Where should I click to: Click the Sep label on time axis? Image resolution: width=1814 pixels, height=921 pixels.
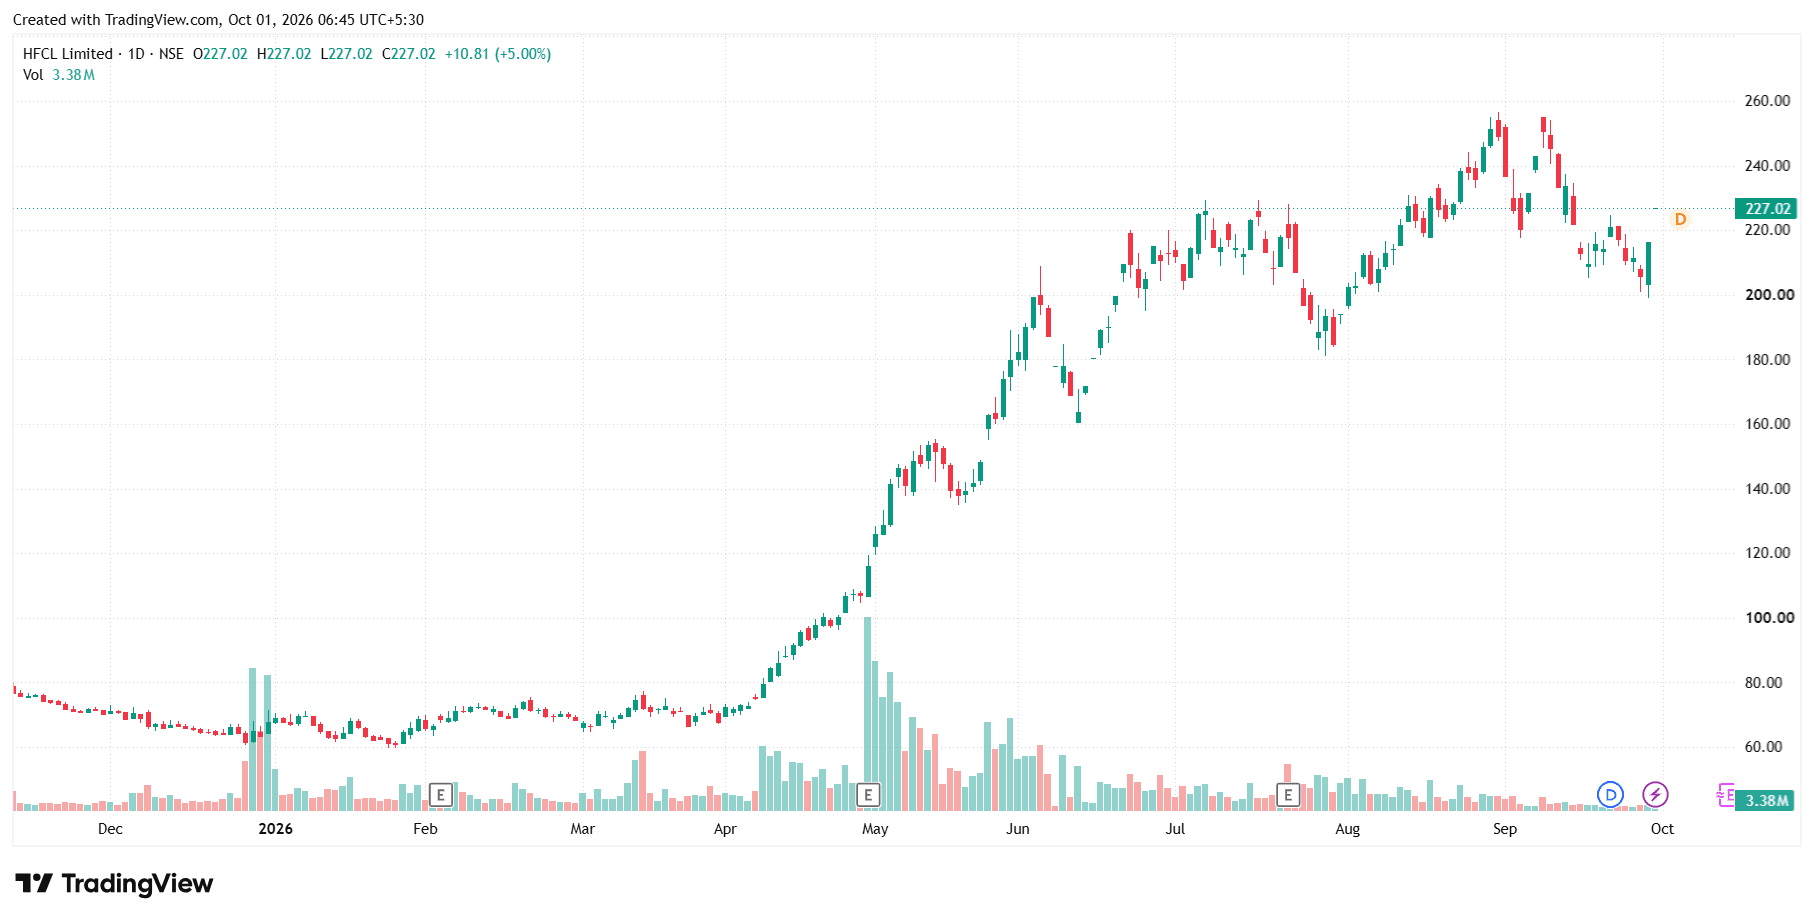pos(1504,829)
